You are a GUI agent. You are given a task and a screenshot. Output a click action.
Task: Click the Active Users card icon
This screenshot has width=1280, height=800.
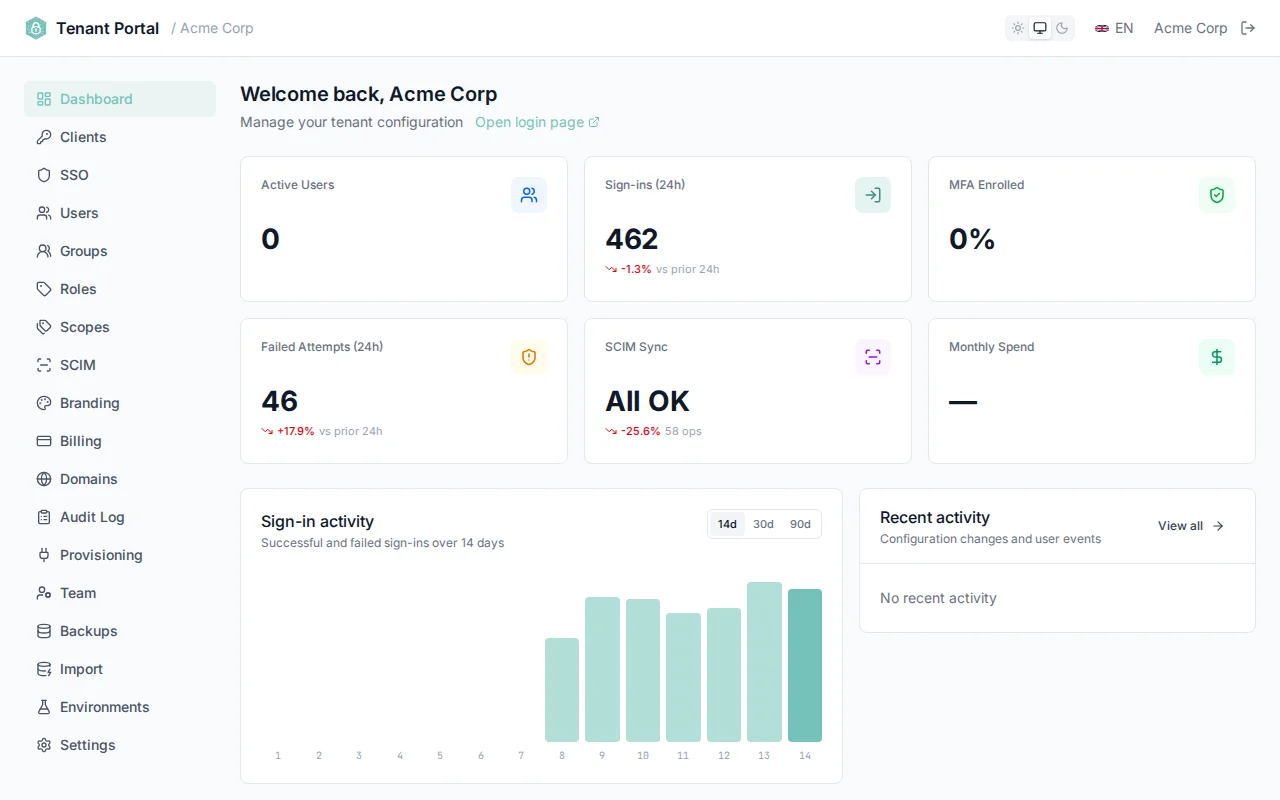(529, 195)
